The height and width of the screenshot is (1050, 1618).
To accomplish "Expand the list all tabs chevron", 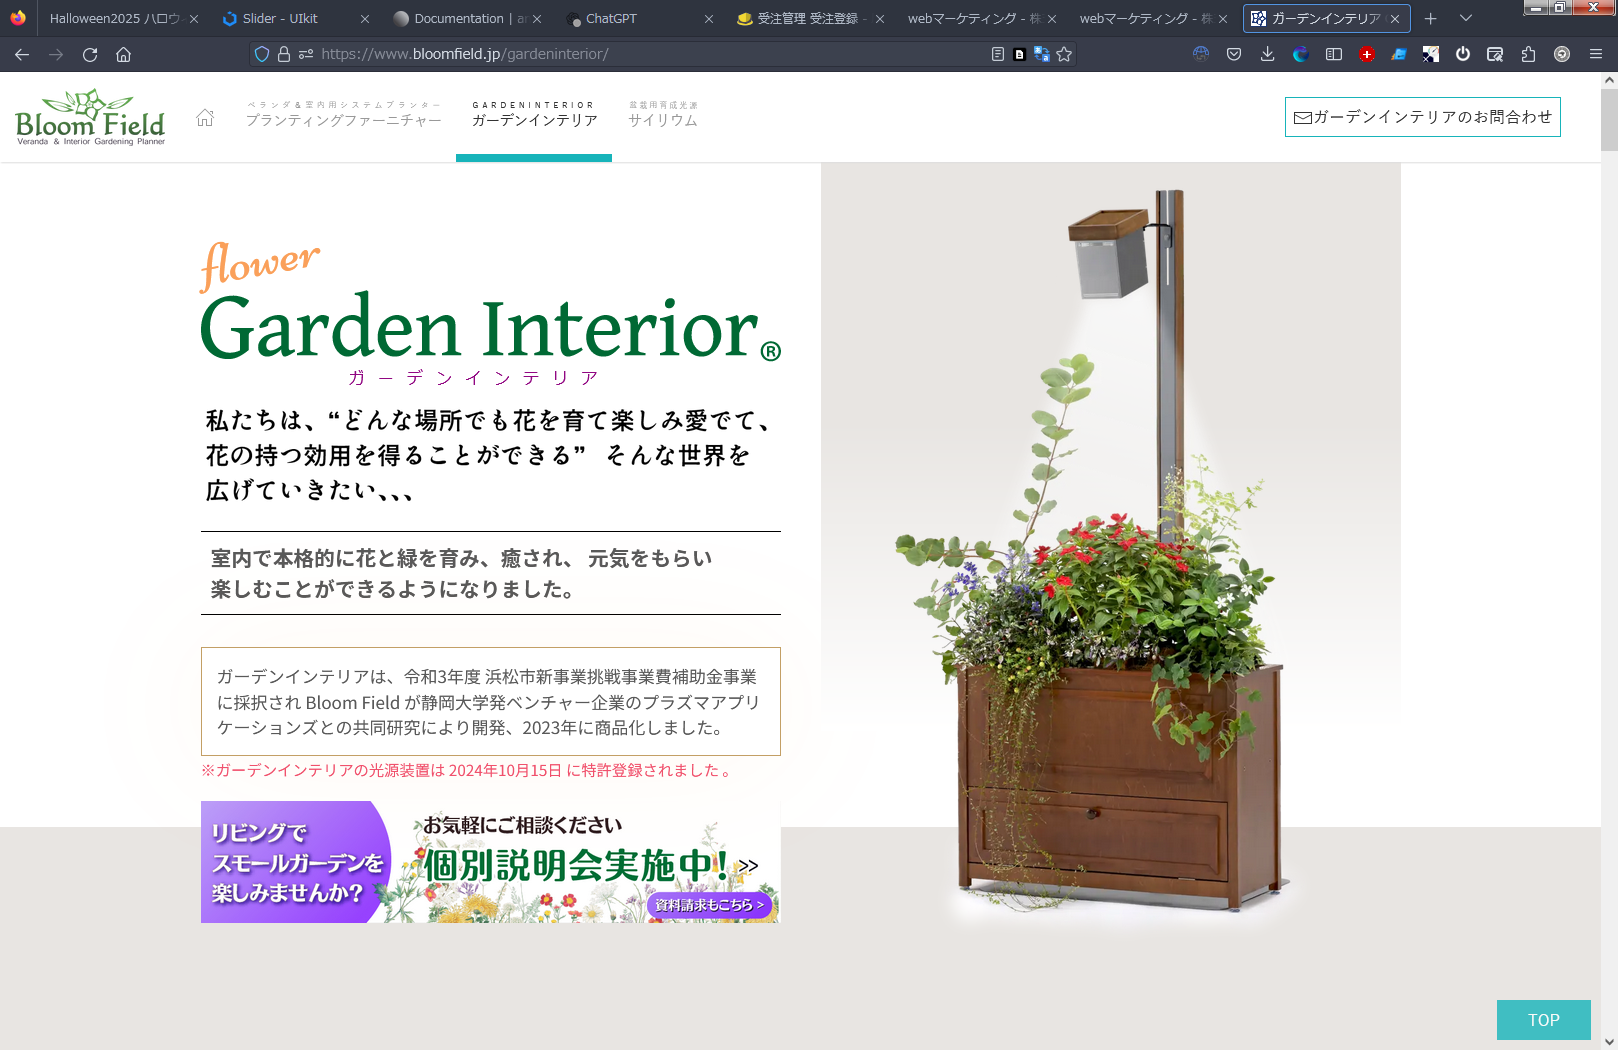I will [x=1466, y=18].
